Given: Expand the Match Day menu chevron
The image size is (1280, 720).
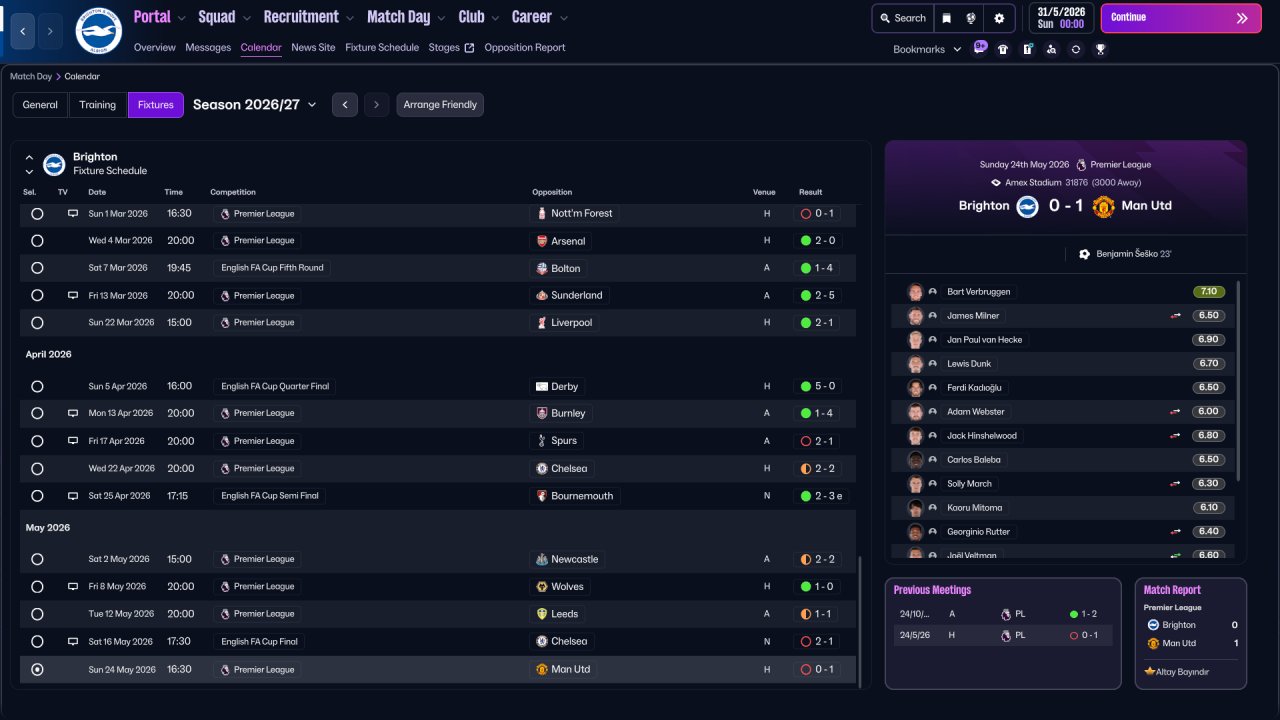Looking at the screenshot, I should [x=441, y=18].
